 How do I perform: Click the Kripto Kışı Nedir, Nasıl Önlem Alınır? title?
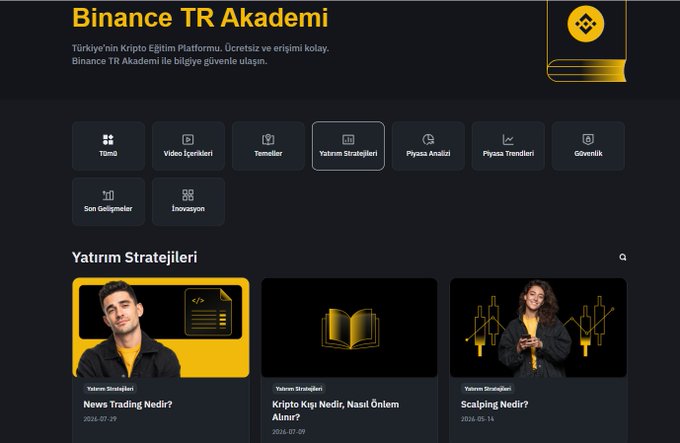(335, 411)
